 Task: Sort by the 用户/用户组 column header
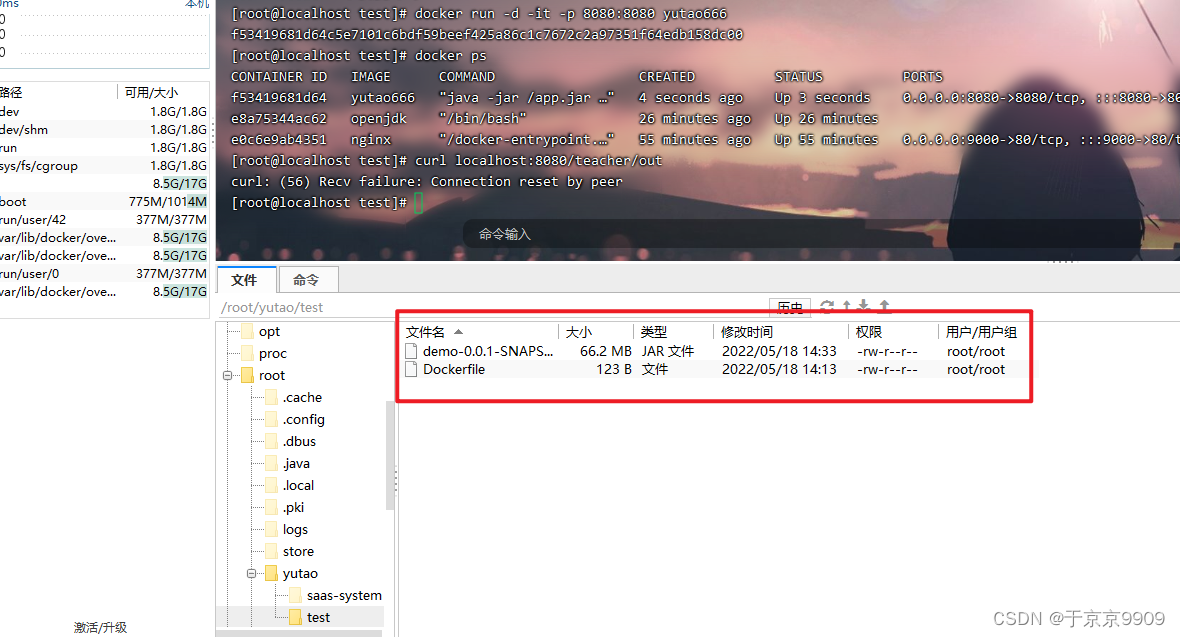981,332
